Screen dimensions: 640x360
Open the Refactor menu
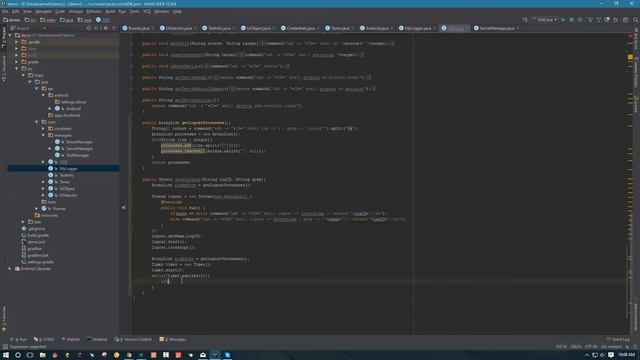pos(94,11)
